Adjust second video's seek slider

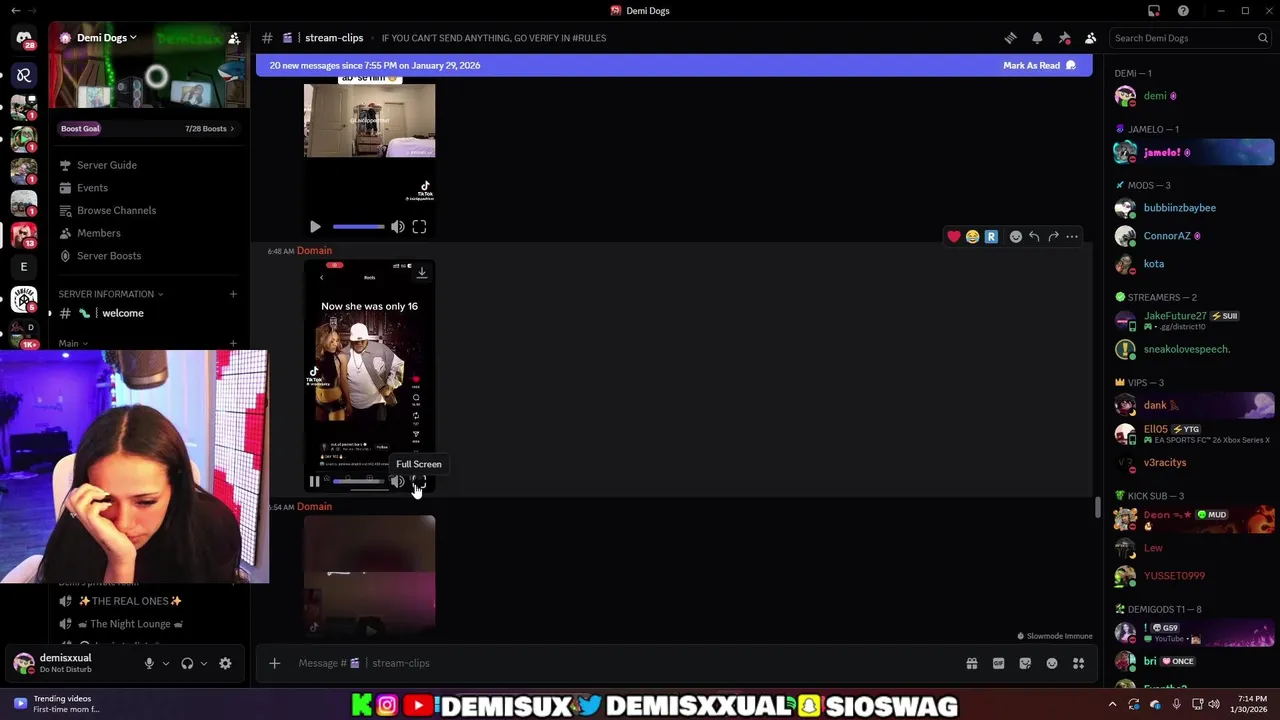(358, 482)
